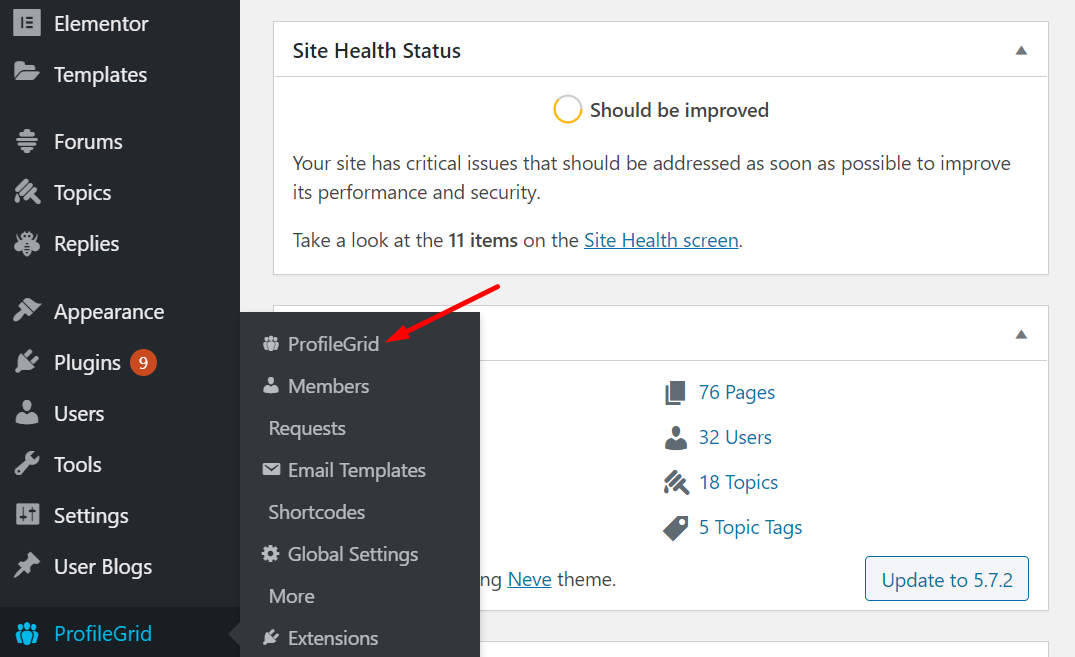
Task: Select the Forums icon in sidebar
Action: coord(25,141)
